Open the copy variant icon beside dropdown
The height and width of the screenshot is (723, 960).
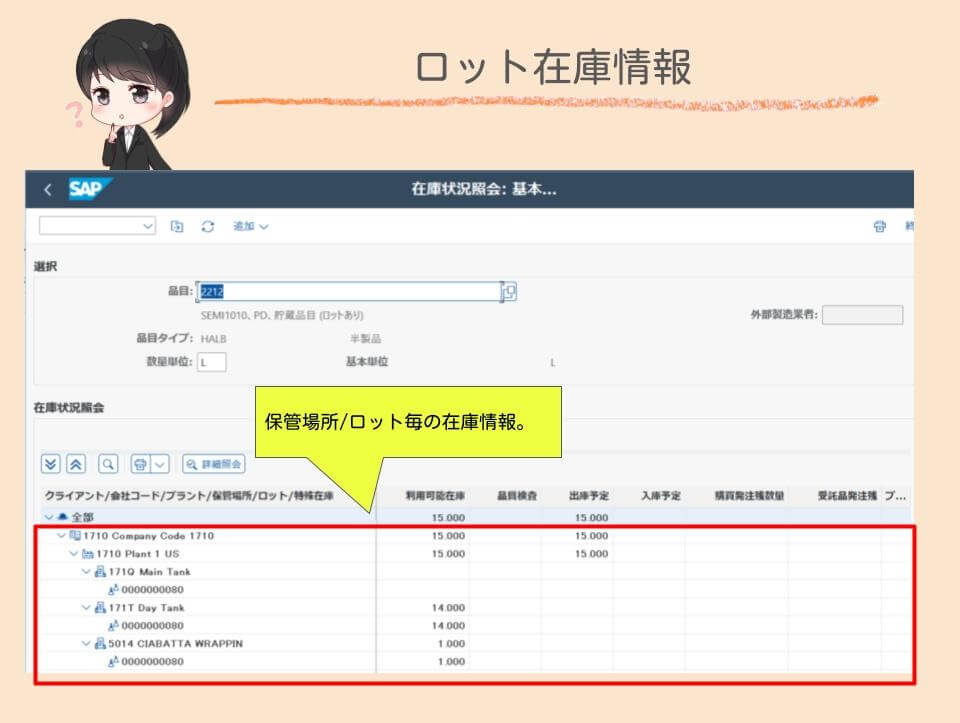[x=177, y=226]
